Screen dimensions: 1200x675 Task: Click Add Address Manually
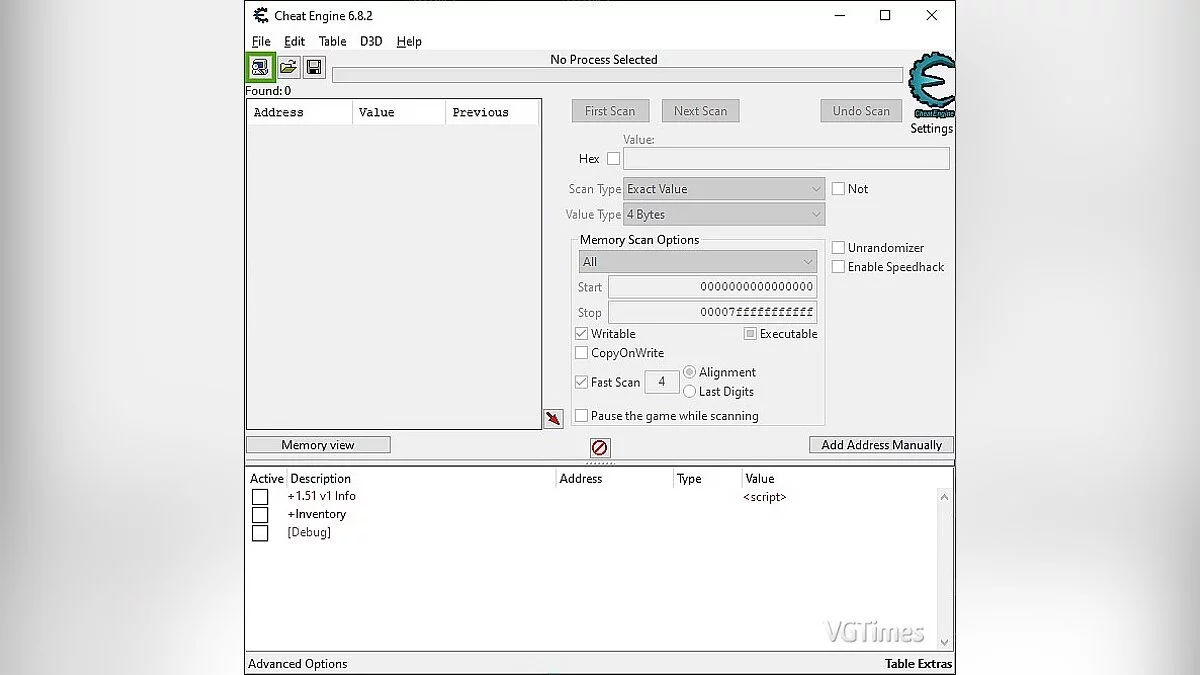880,444
